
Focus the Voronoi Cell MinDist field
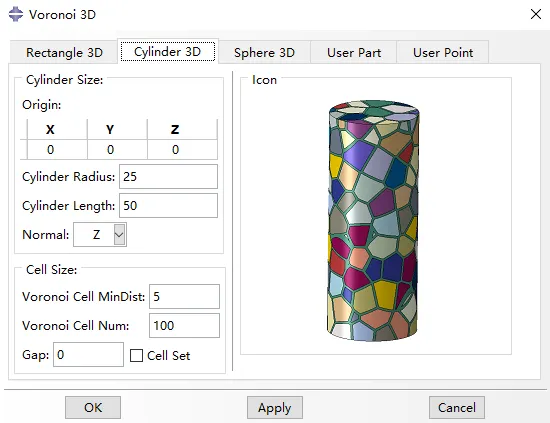pyautogui.click(x=185, y=296)
